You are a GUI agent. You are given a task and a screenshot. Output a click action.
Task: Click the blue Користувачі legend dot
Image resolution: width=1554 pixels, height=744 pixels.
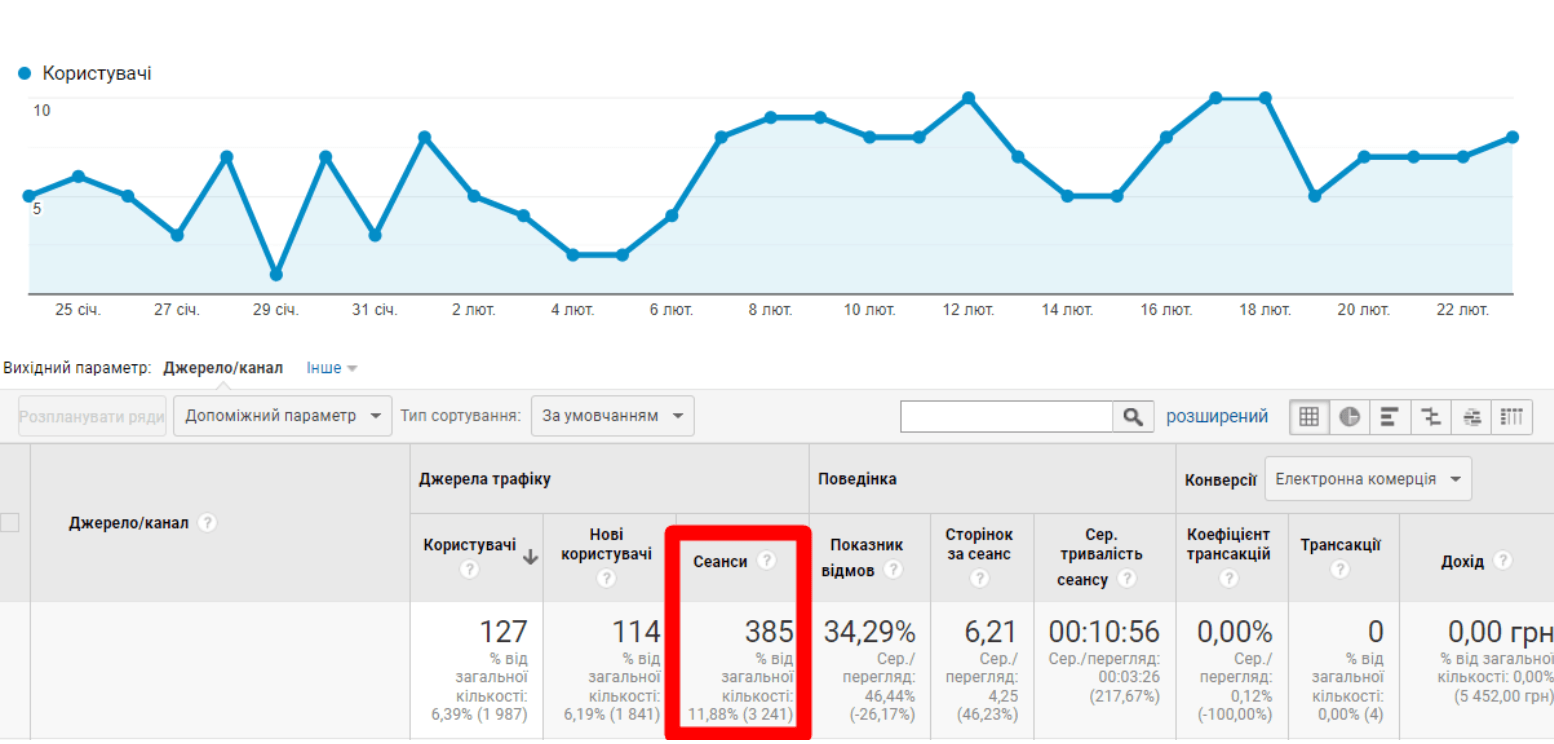[x=25, y=73]
